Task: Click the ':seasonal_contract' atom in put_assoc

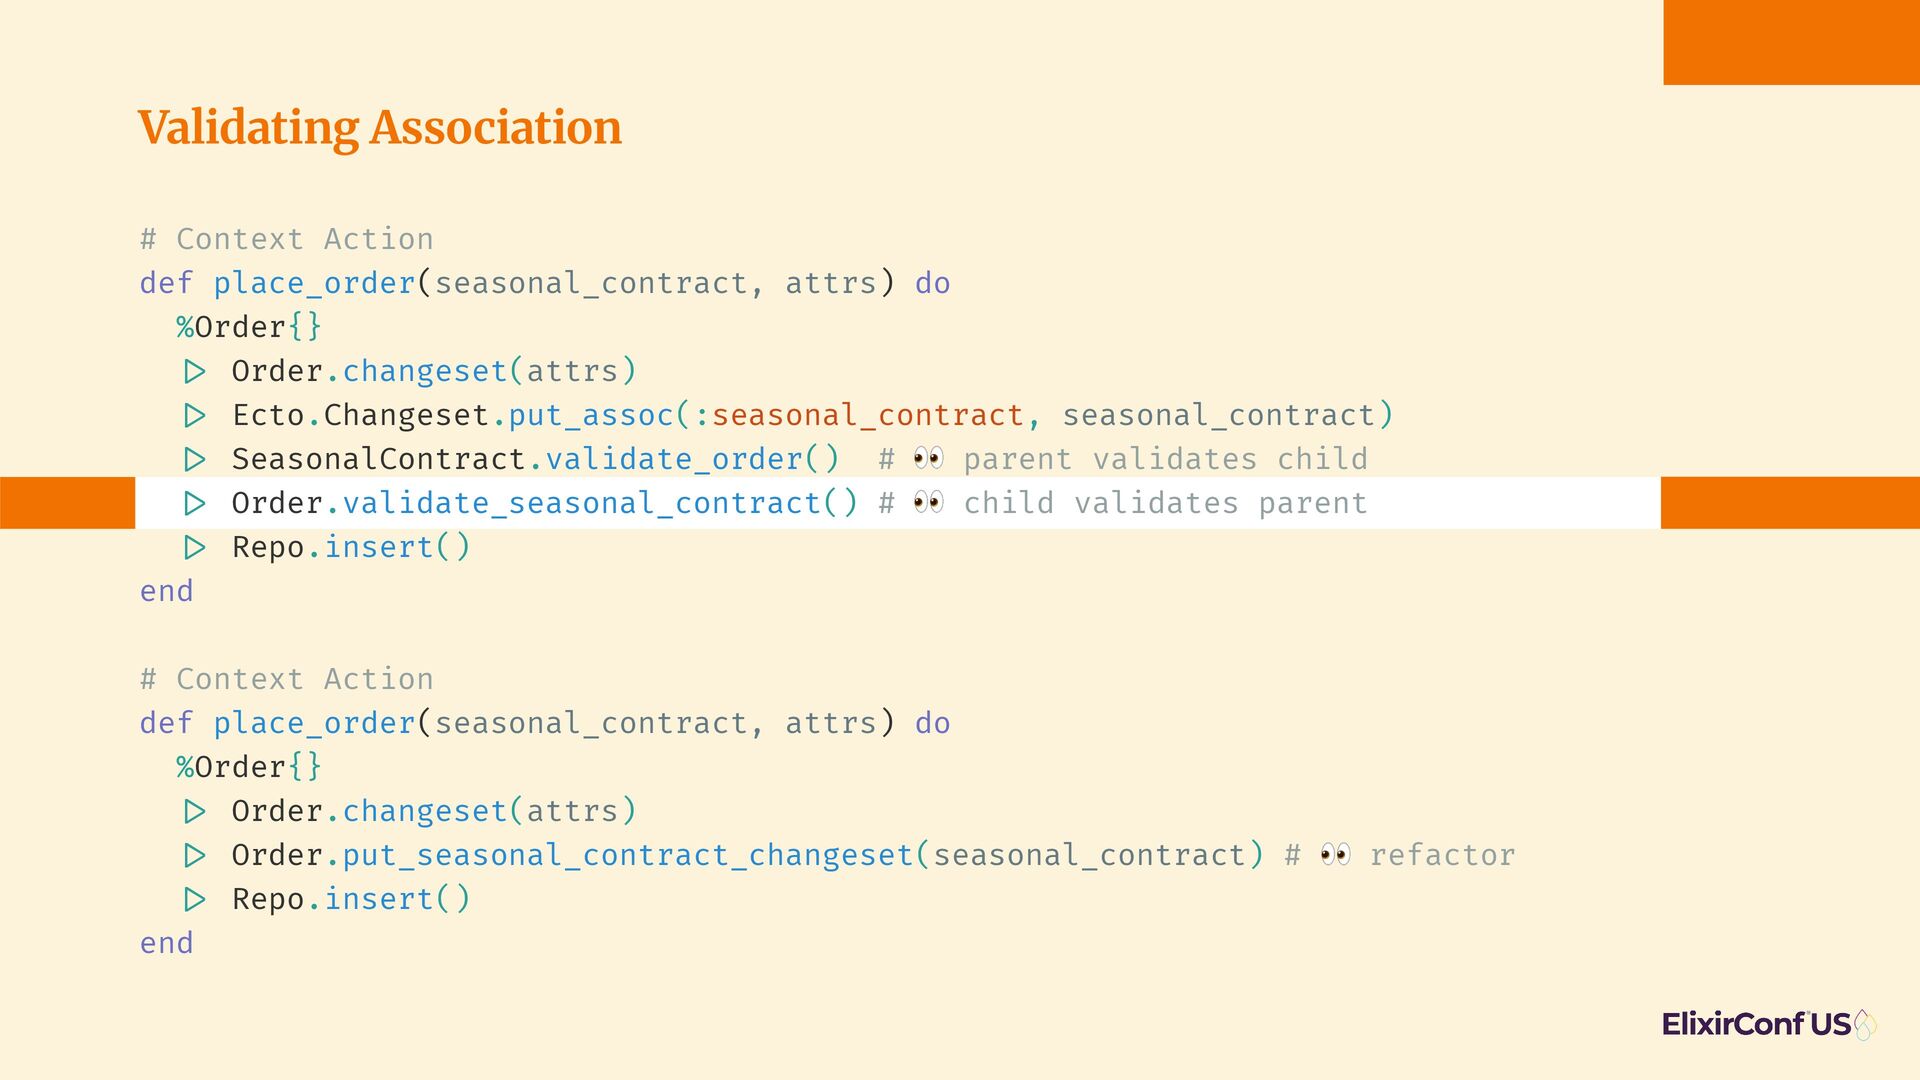Action: point(867,415)
